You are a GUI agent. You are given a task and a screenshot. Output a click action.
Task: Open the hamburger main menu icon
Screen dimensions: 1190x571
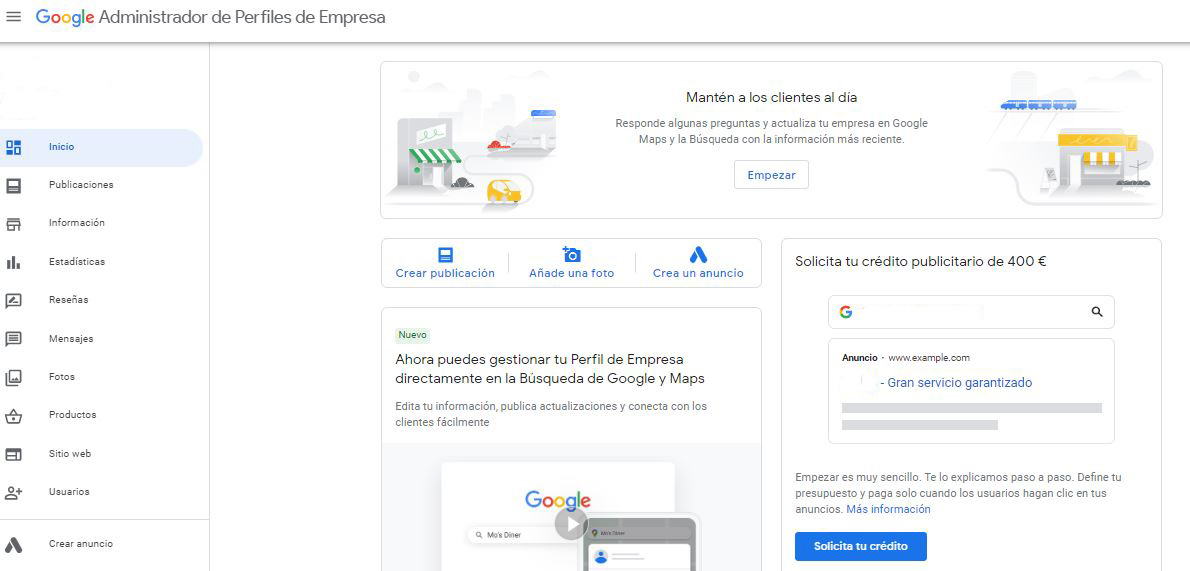(x=14, y=18)
